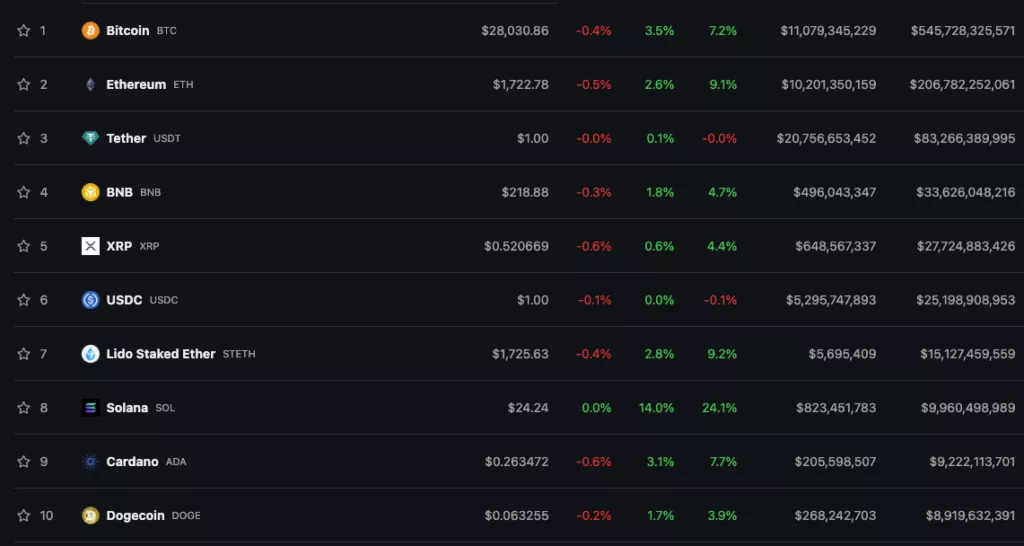Click the STETH ticker symbol
Viewport: 1024px width, 546px height.
(x=239, y=354)
